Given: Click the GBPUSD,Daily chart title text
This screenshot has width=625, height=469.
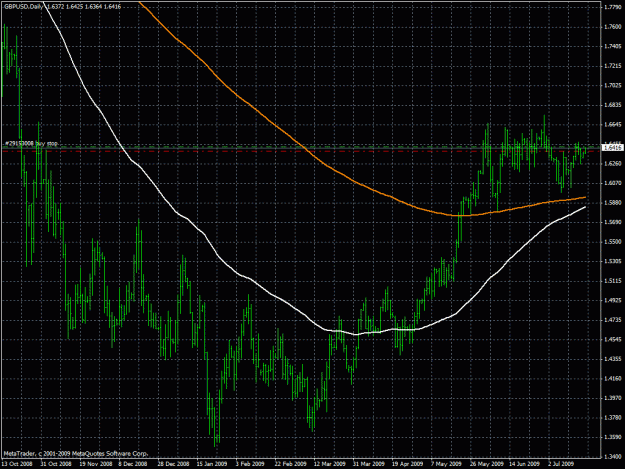Looking at the screenshot, I should point(23,7).
